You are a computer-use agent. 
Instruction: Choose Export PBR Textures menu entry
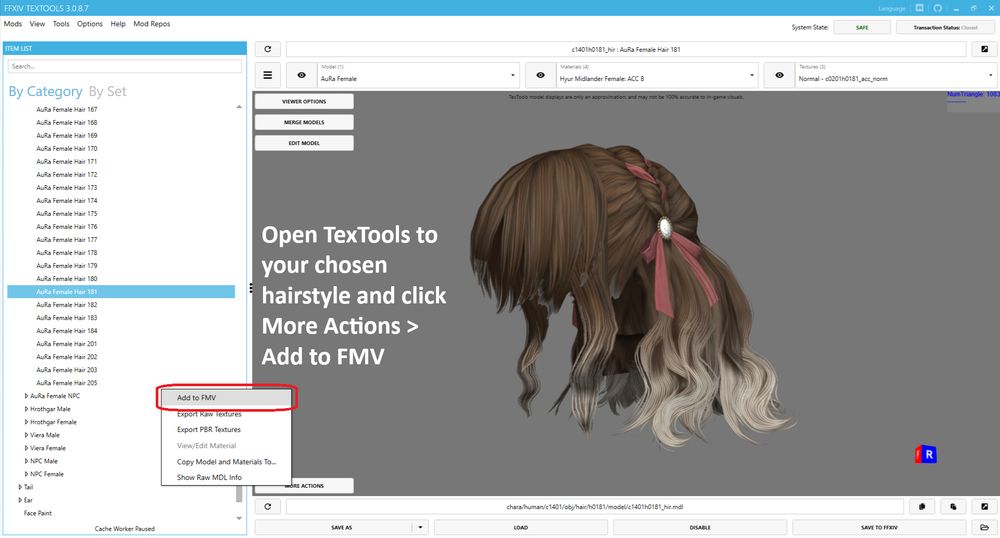coord(226,430)
